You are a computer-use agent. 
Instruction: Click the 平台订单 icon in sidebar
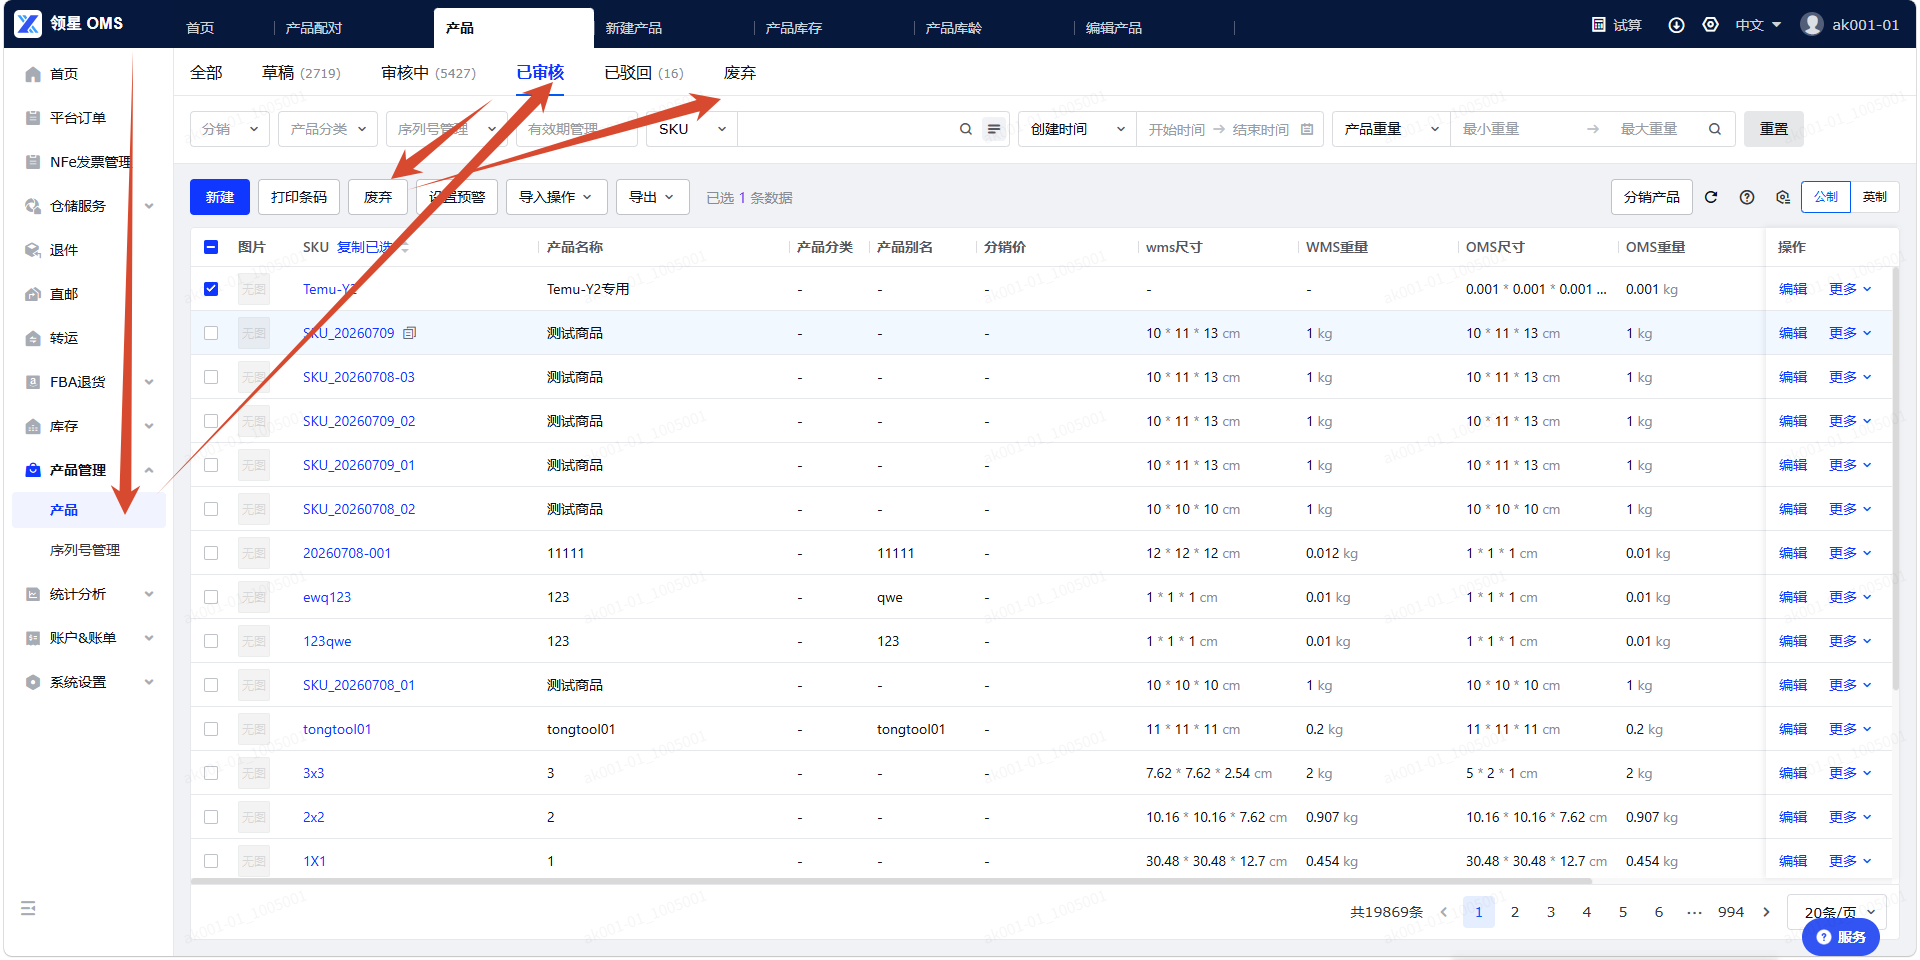tap(33, 118)
